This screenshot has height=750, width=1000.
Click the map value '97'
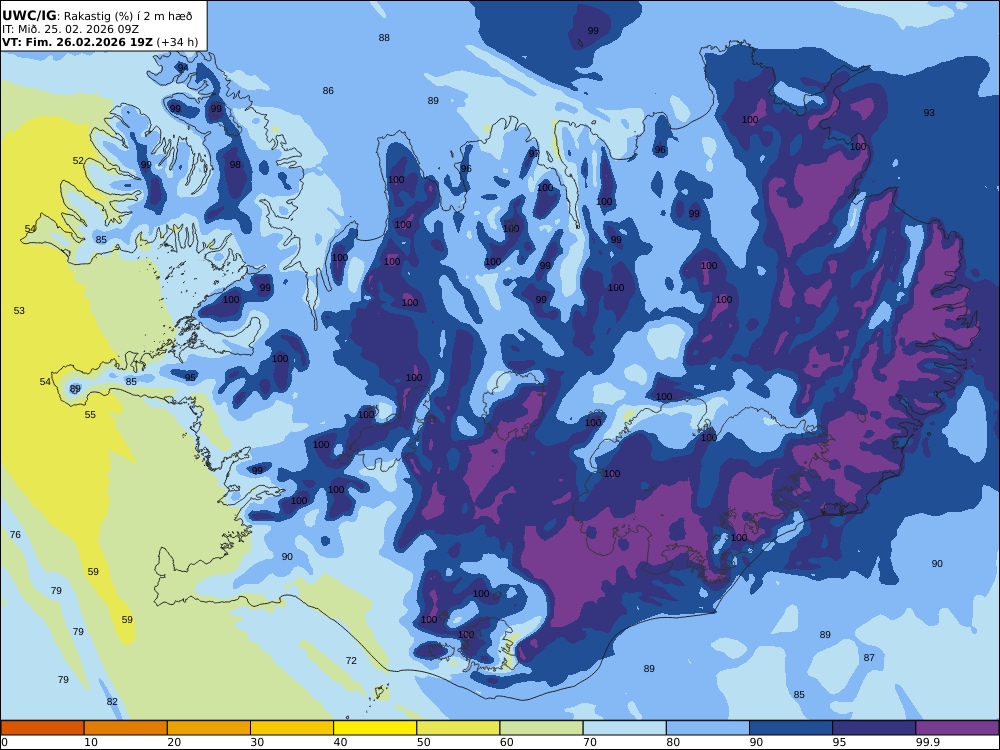coord(533,154)
